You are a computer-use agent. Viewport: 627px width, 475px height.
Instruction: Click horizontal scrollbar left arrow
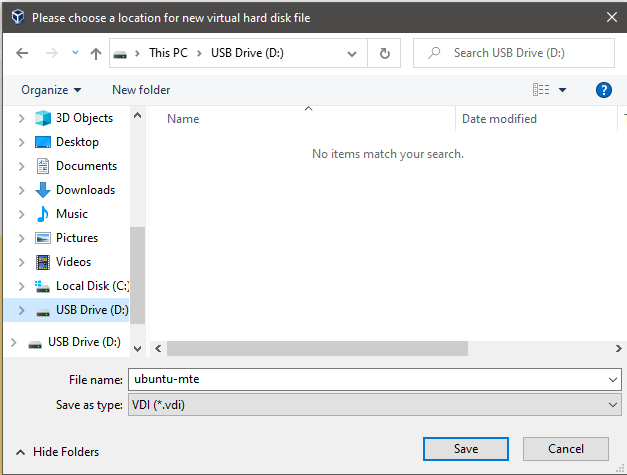pyautogui.click(x=158, y=349)
